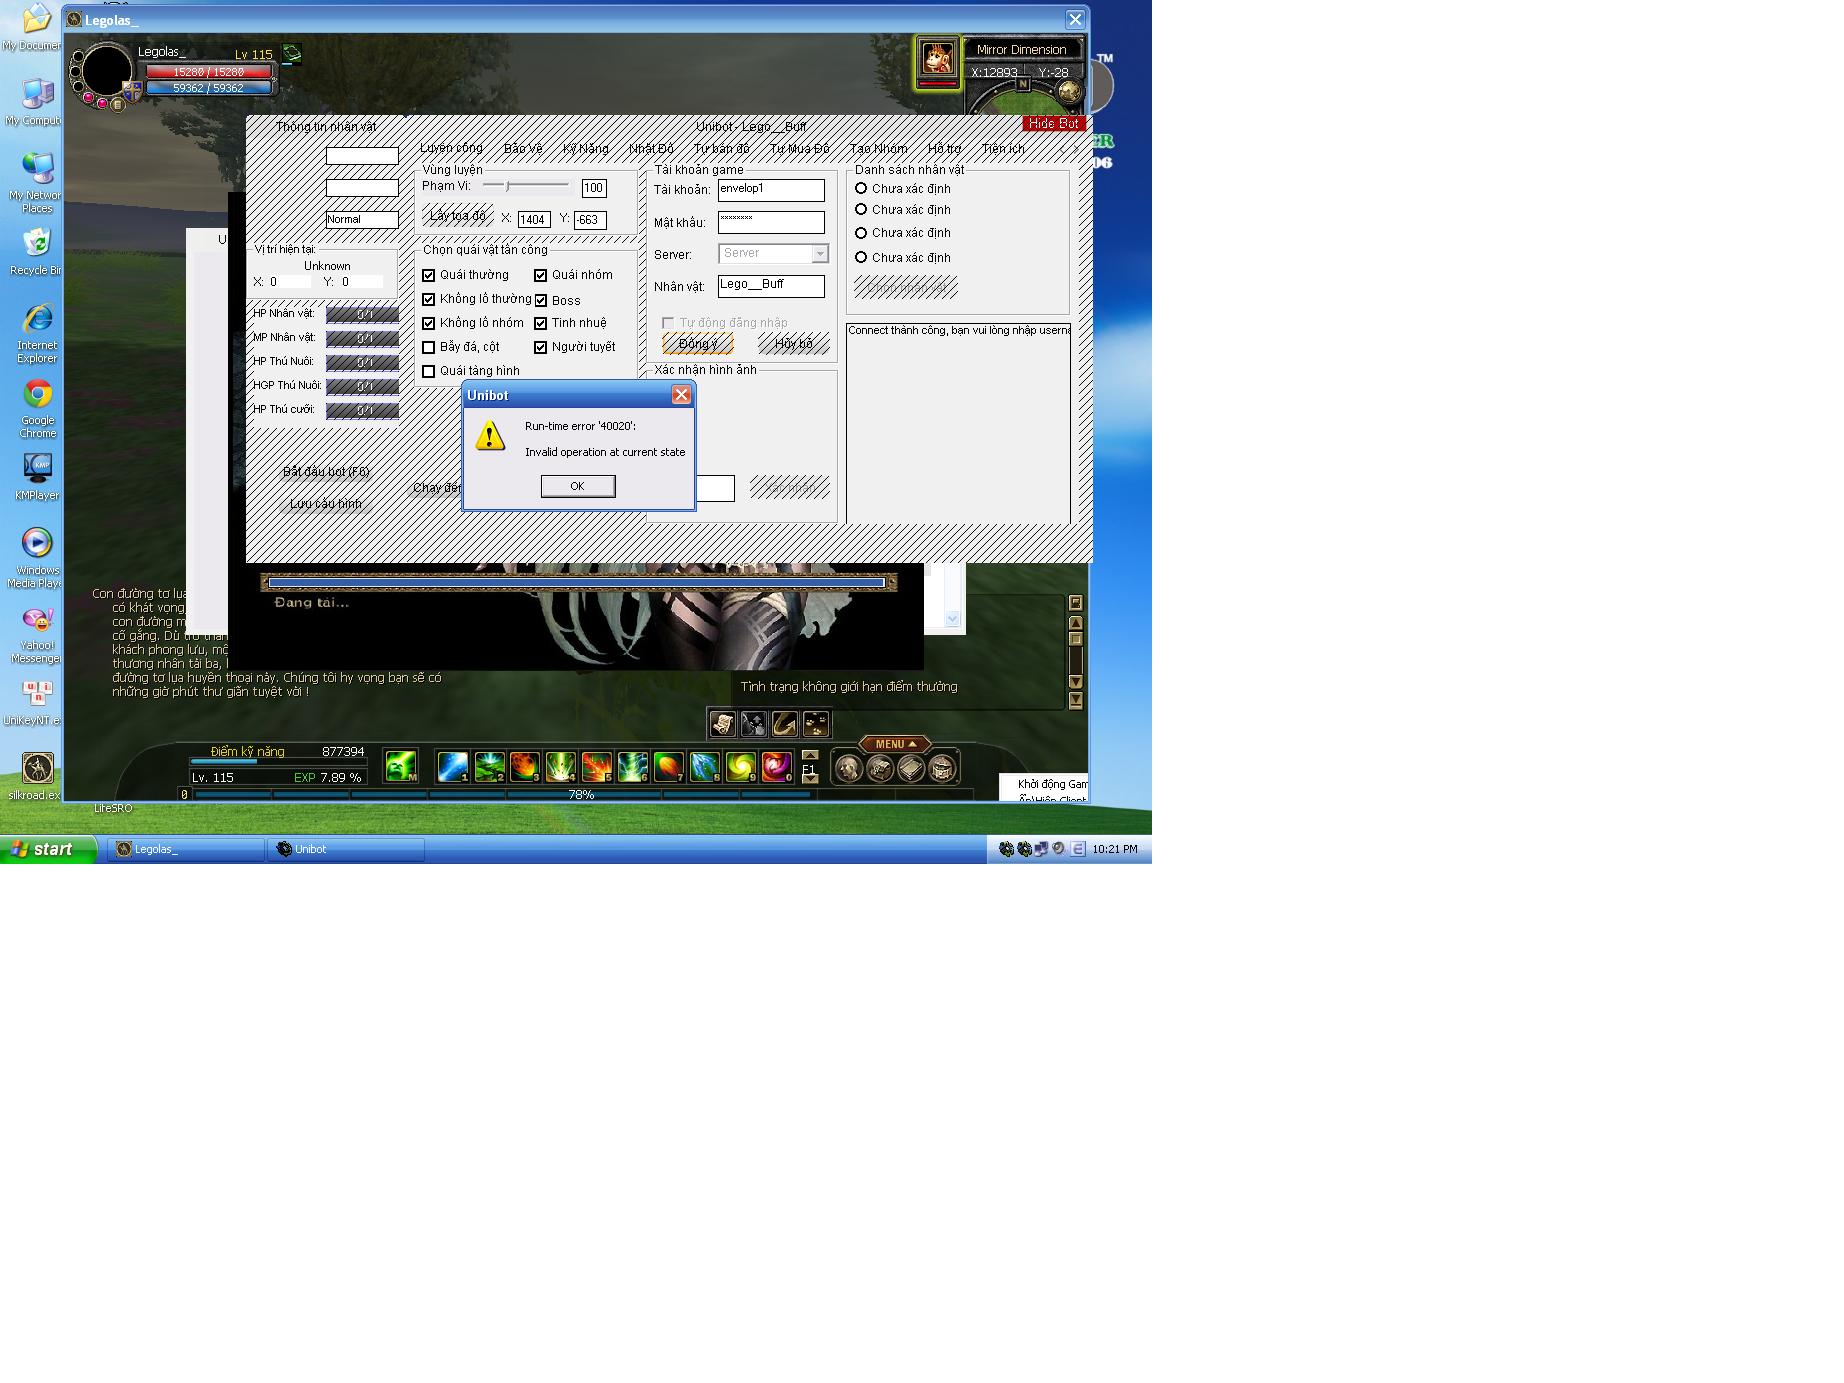Open Recycle Bin desktop icon
Image resolution: width=1844 pixels, height=1383 pixels.
(x=37, y=252)
